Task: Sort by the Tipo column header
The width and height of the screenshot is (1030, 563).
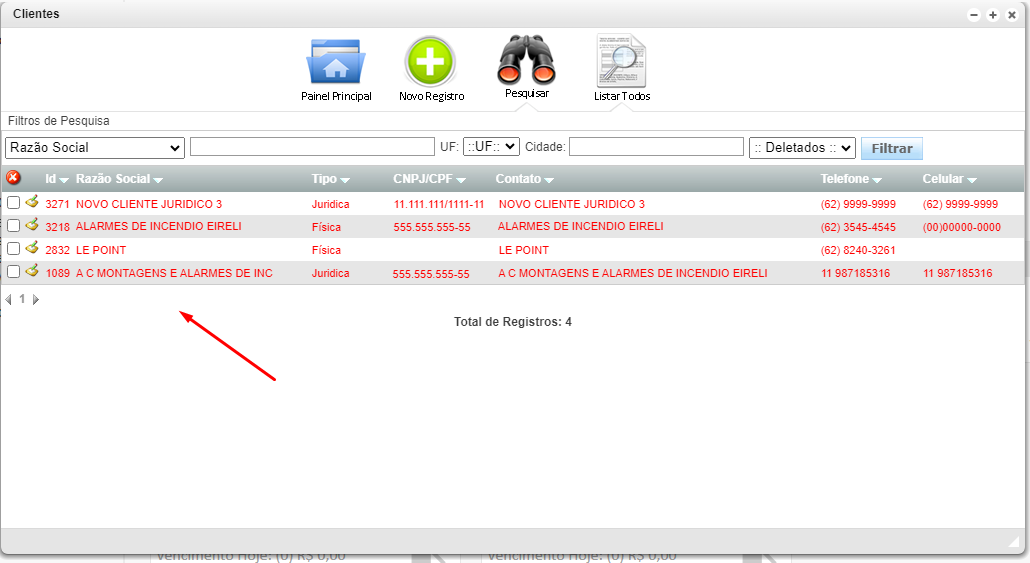Action: (330, 179)
